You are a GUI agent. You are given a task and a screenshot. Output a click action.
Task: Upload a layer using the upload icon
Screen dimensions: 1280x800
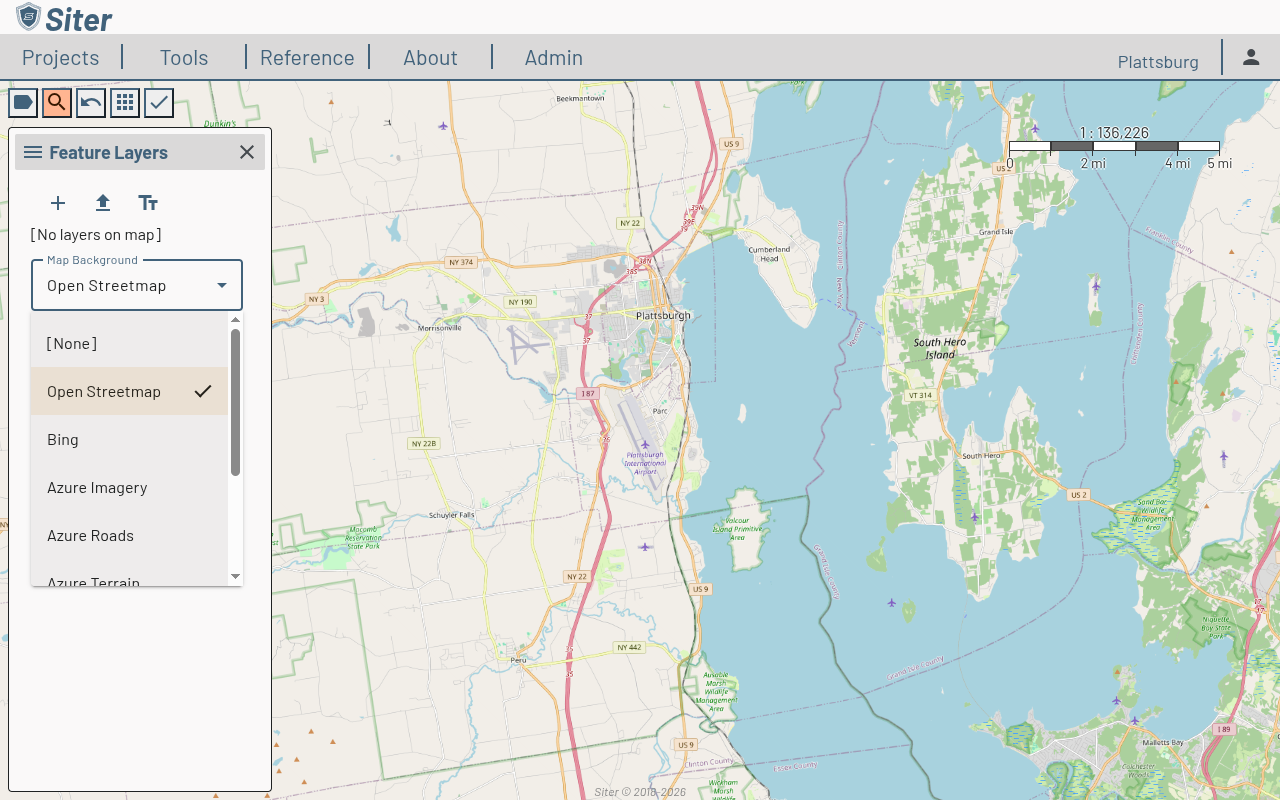tap(102, 203)
